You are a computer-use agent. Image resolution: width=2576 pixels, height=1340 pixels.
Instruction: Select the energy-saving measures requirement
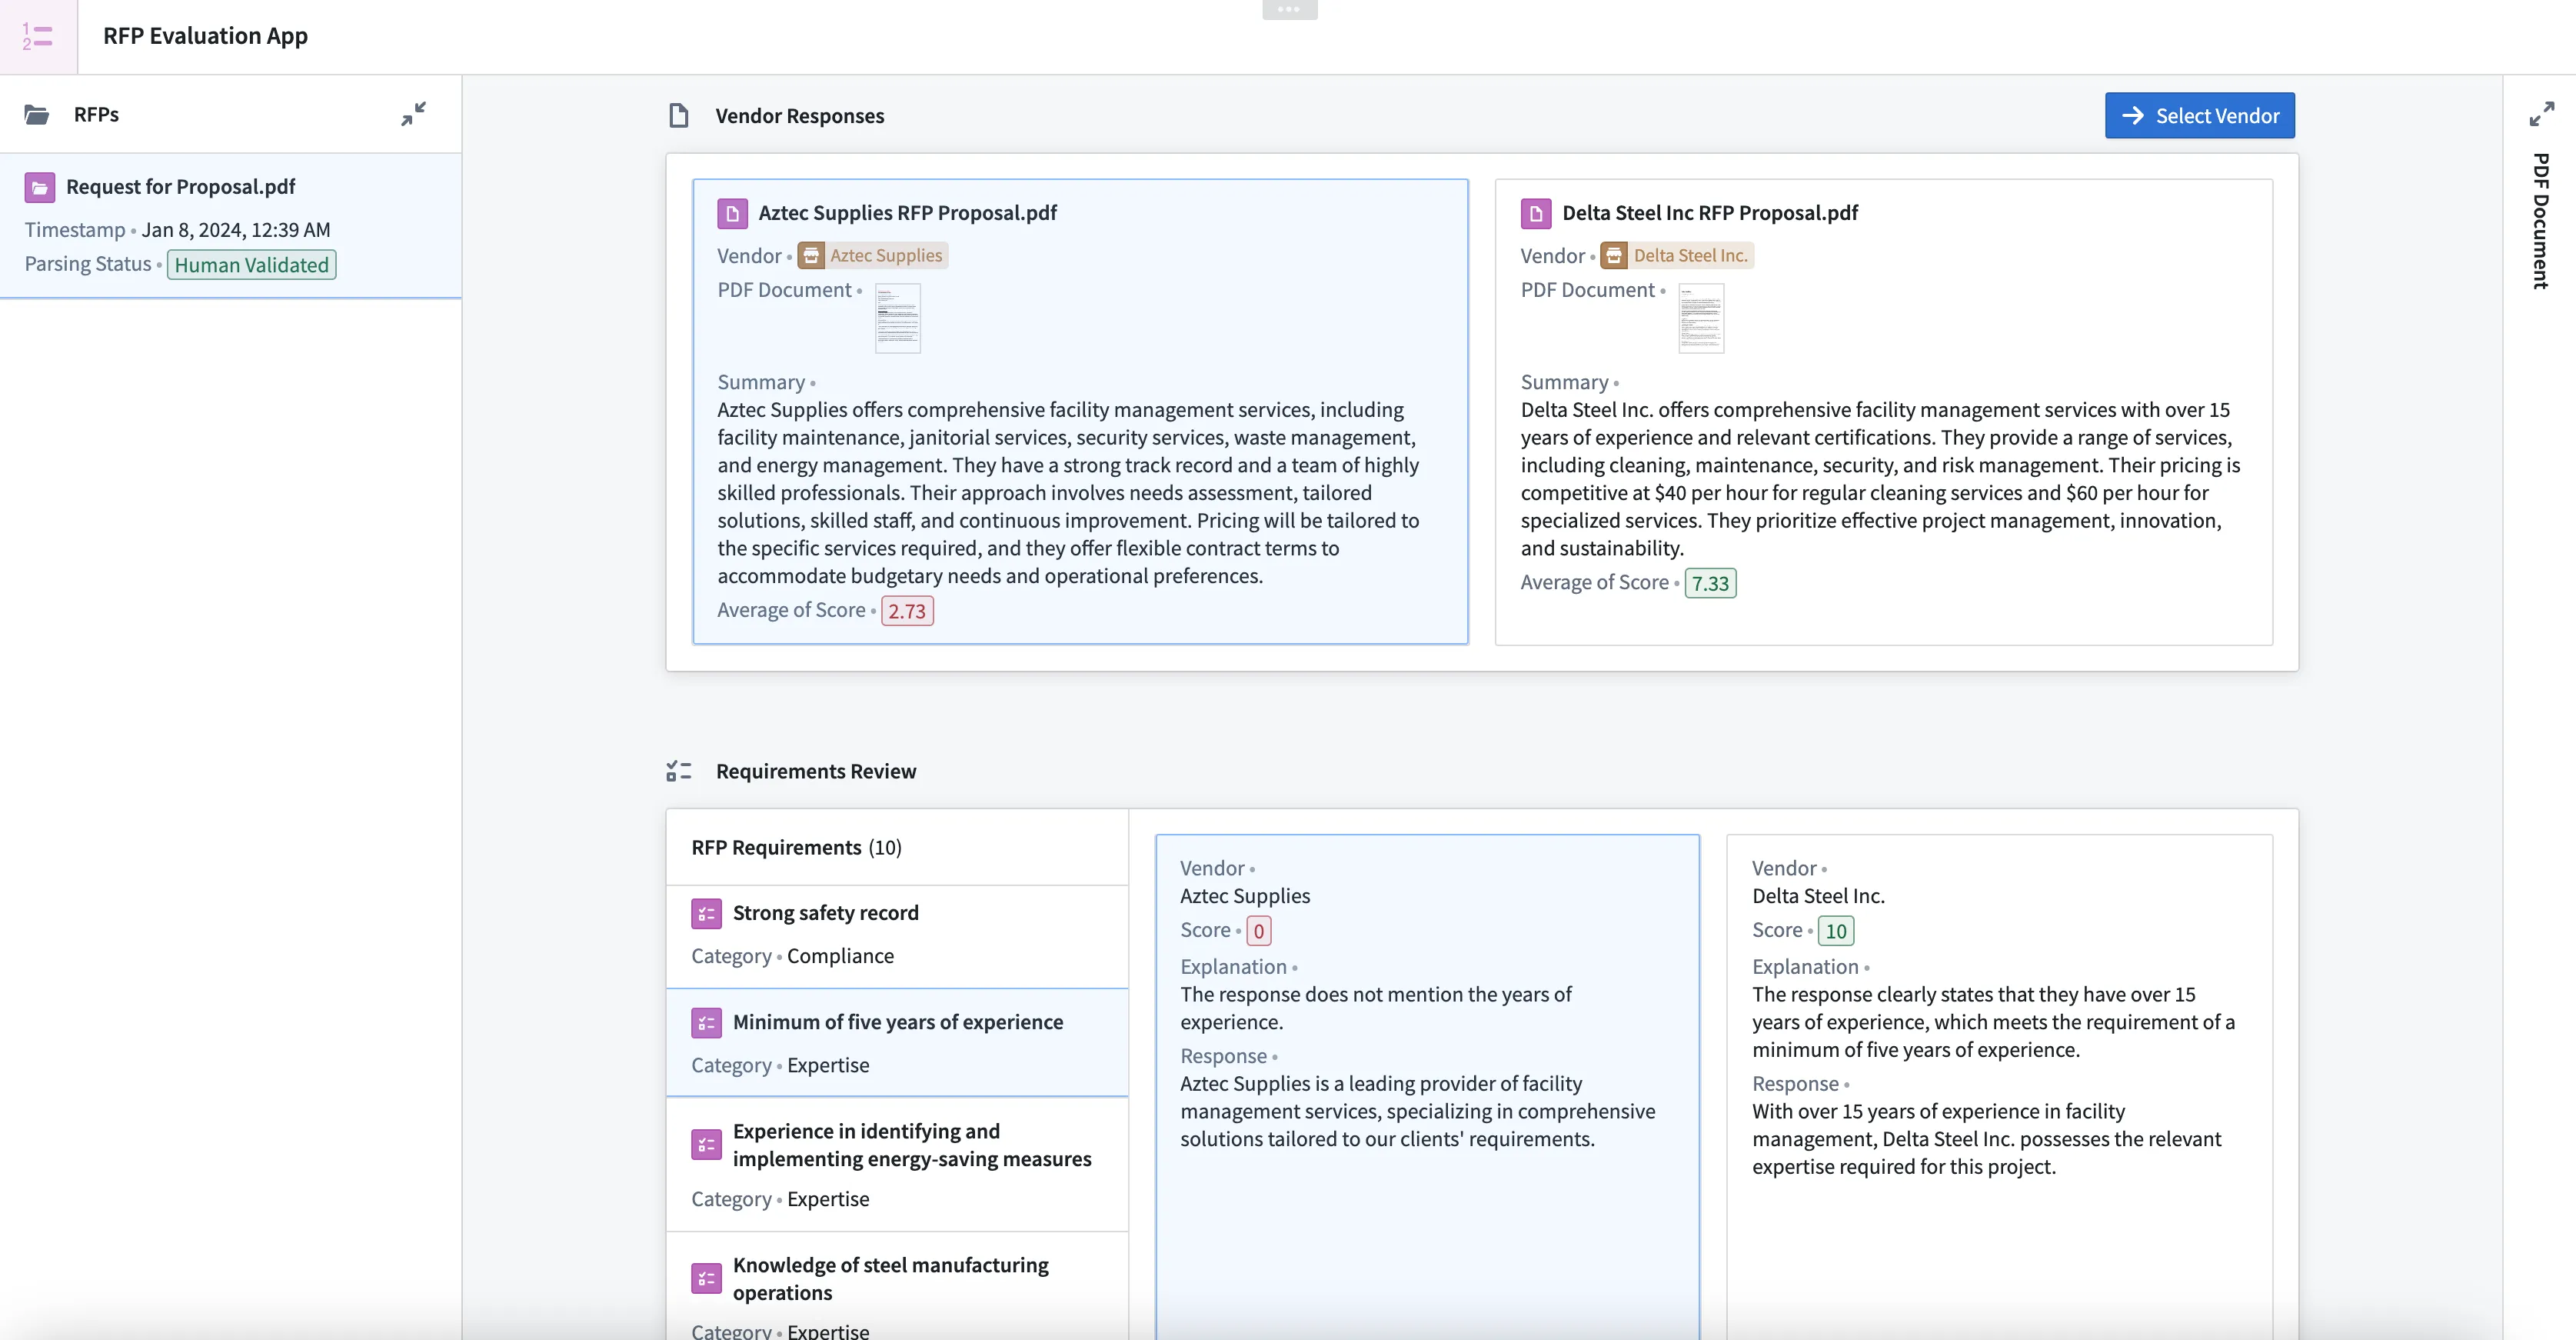(911, 1145)
